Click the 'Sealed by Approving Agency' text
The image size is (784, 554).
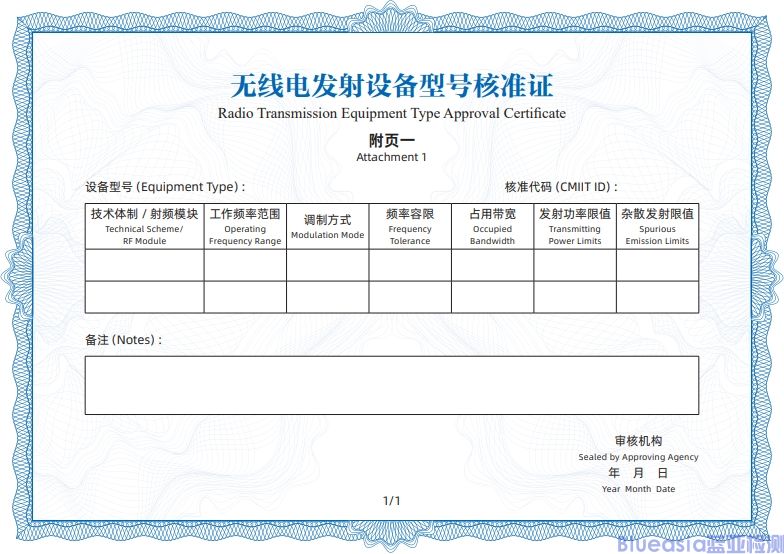click(638, 457)
